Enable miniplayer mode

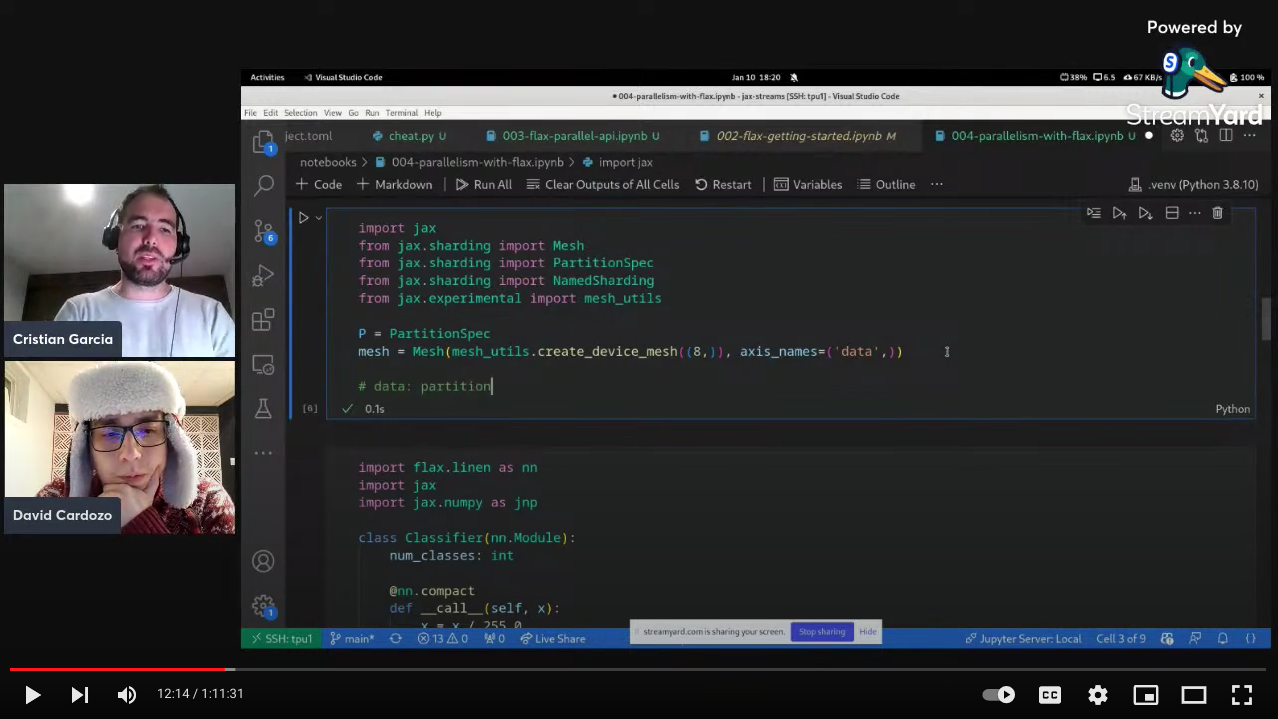1146,694
